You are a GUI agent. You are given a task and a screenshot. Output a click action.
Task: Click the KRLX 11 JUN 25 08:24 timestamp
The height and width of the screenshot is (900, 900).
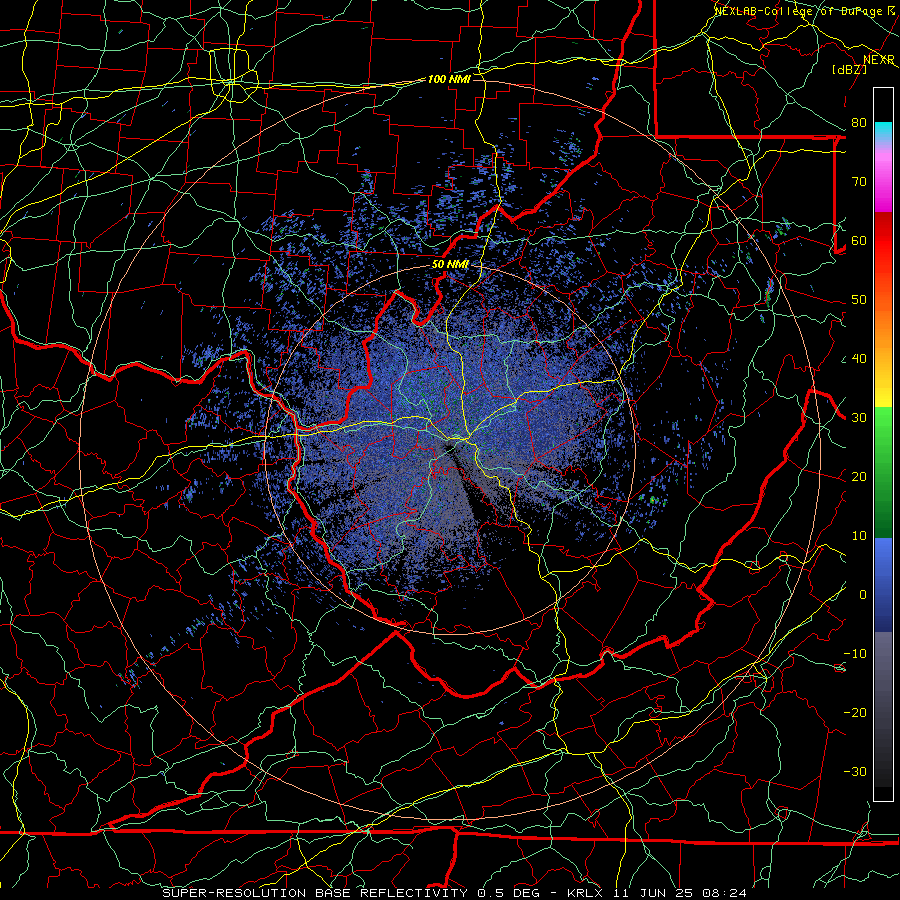coord(657,893)
